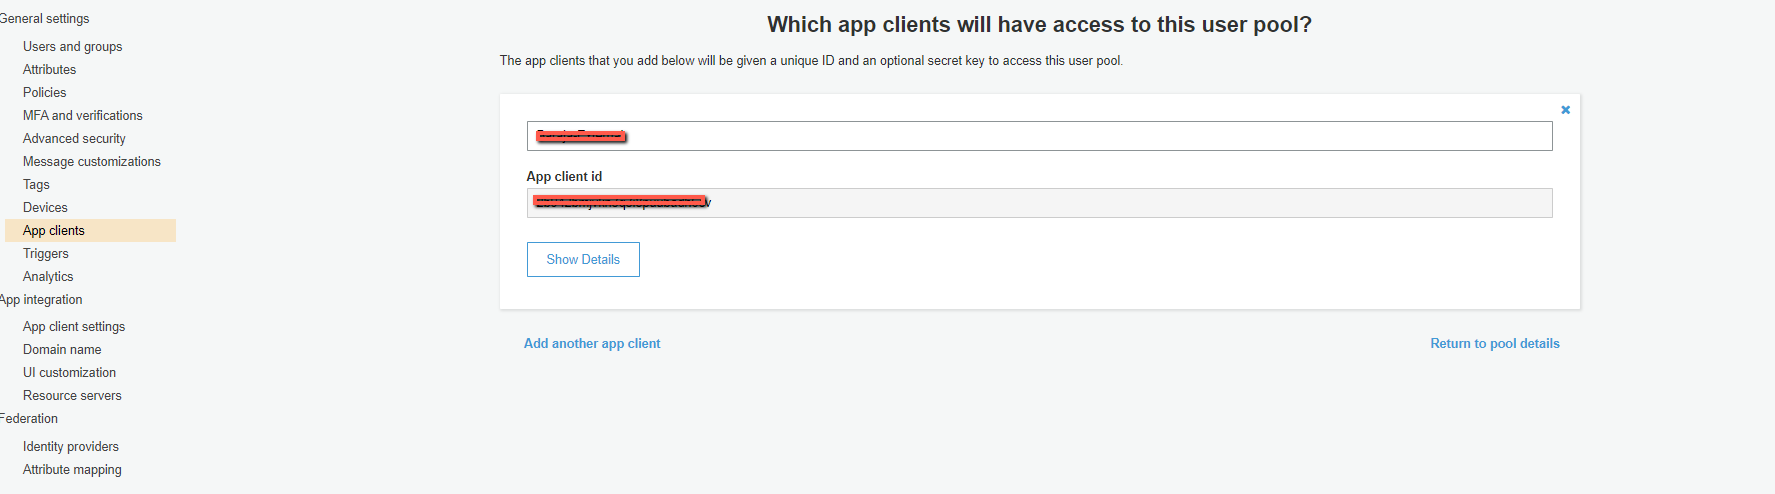
Task: Select Devices in the sidebar
Action: 45,207
